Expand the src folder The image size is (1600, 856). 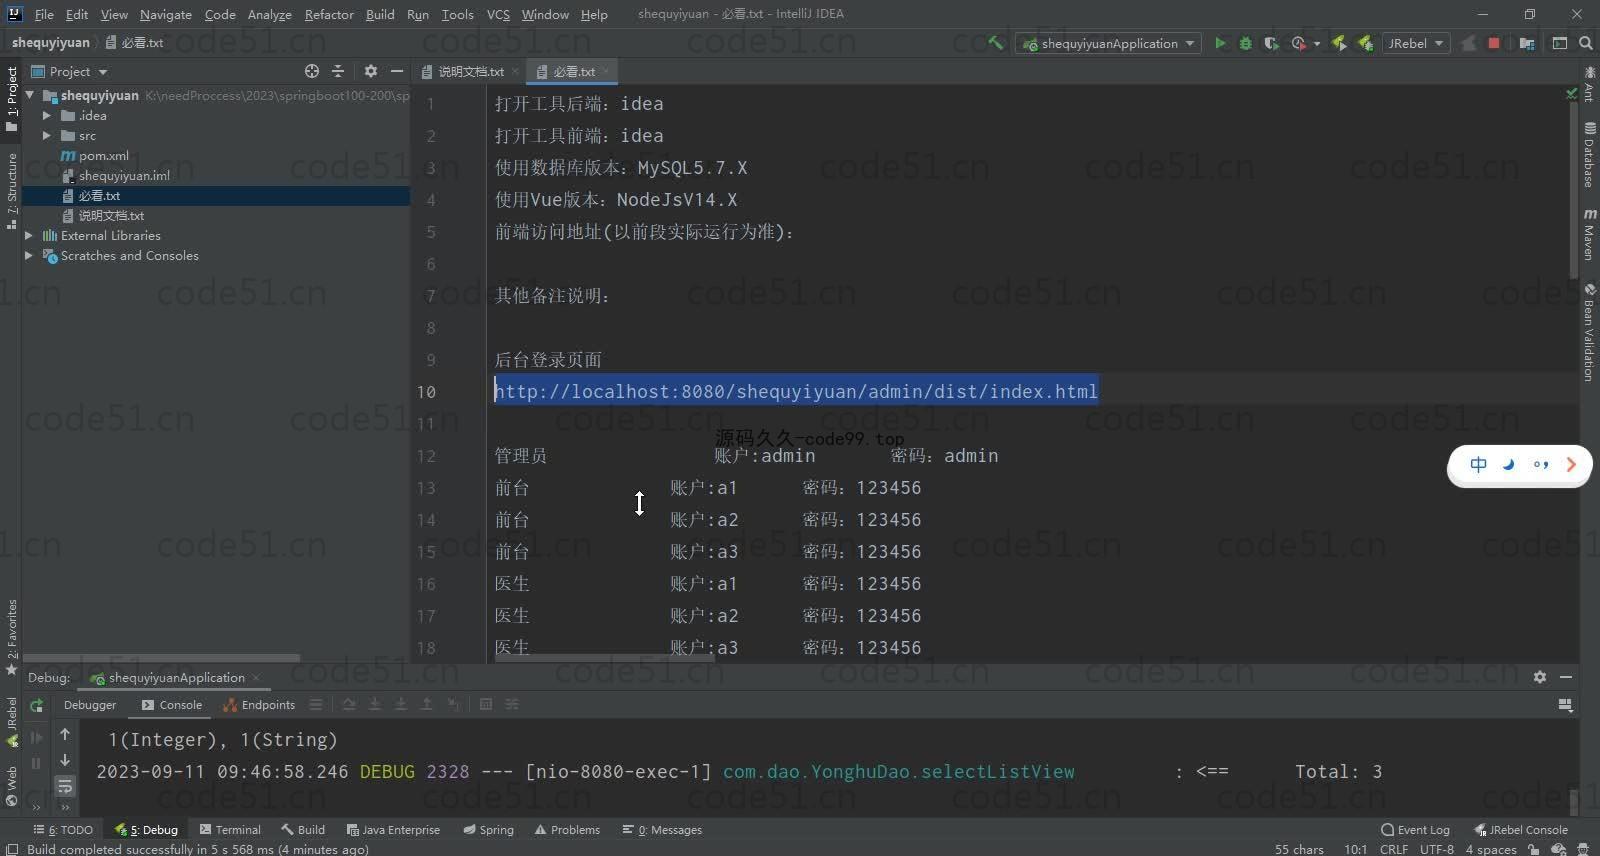pyautogui.click(x=47, y=136)
